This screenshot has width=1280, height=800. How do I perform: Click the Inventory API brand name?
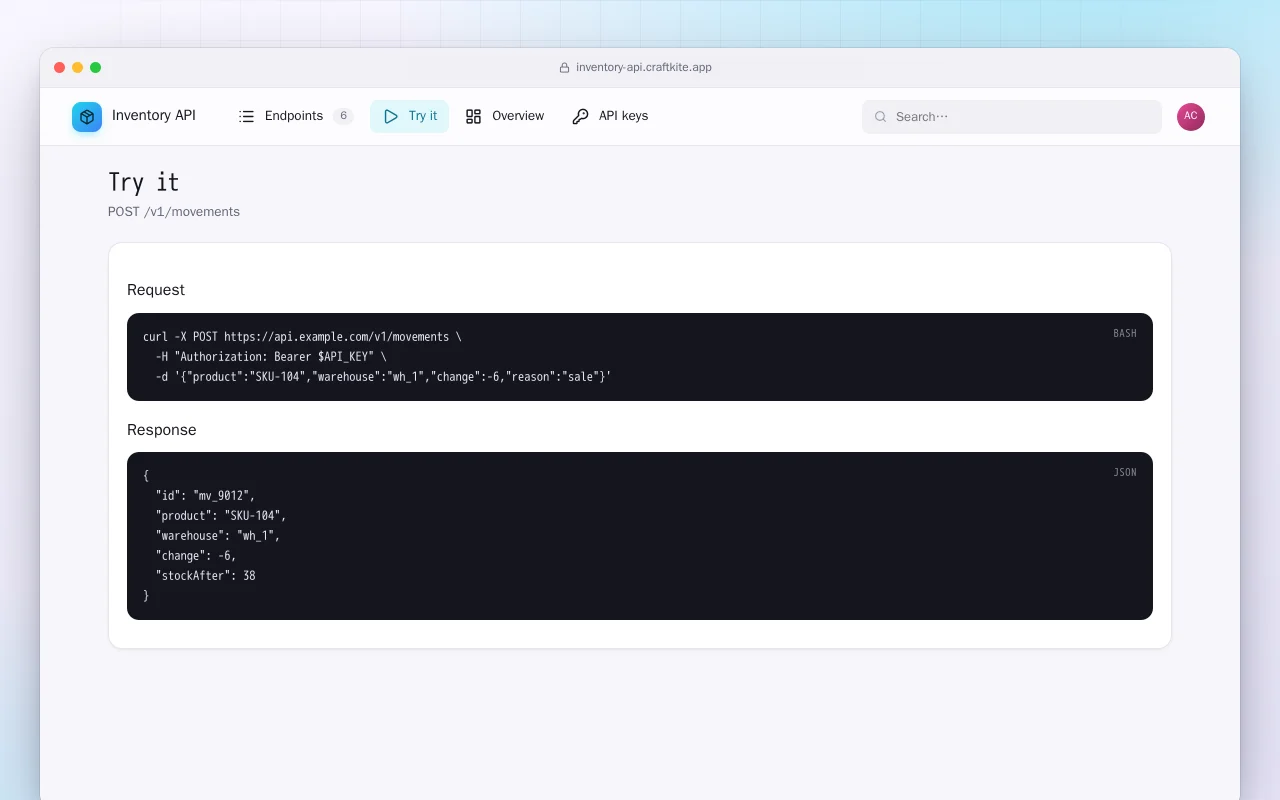(x=154, y=116)
